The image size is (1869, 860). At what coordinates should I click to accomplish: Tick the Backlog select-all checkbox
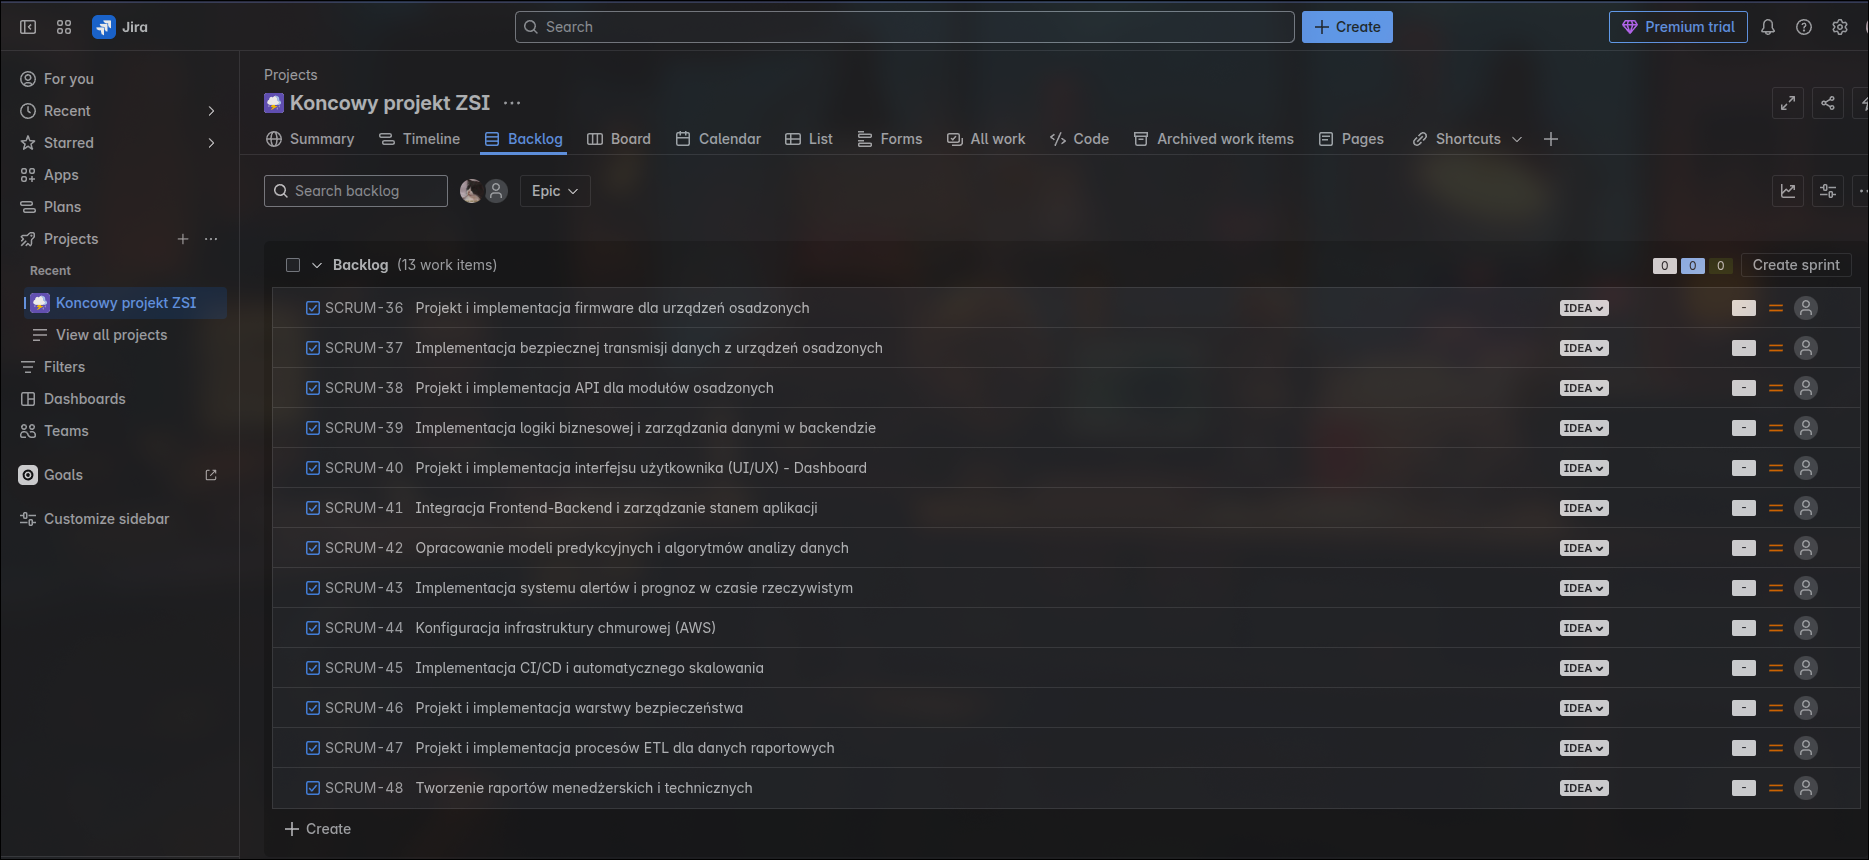tap(293, 265)
